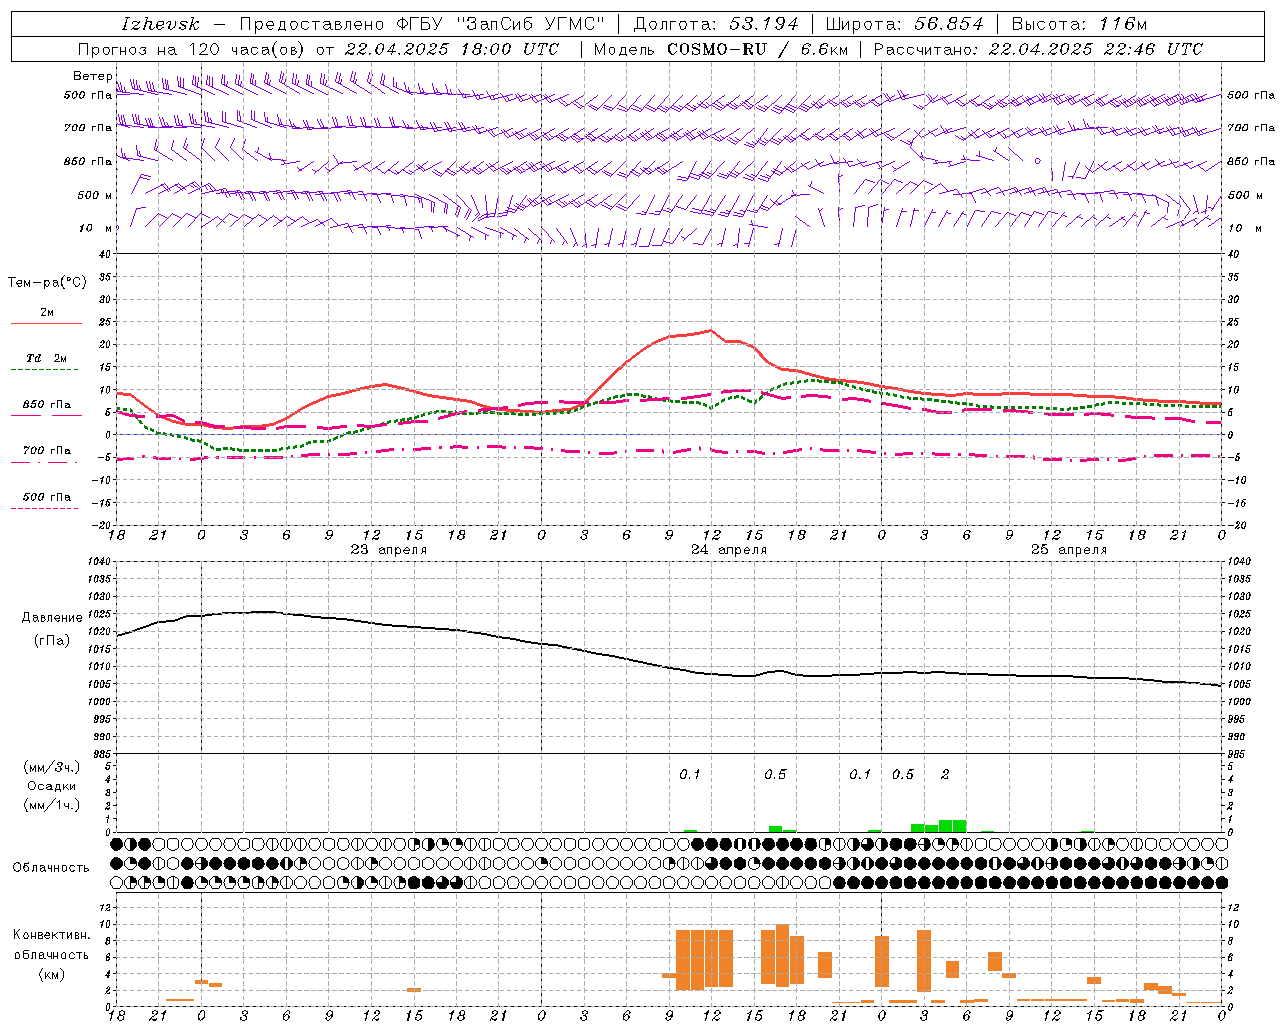Click the "Давление" pressure panel label

(52, 618)
